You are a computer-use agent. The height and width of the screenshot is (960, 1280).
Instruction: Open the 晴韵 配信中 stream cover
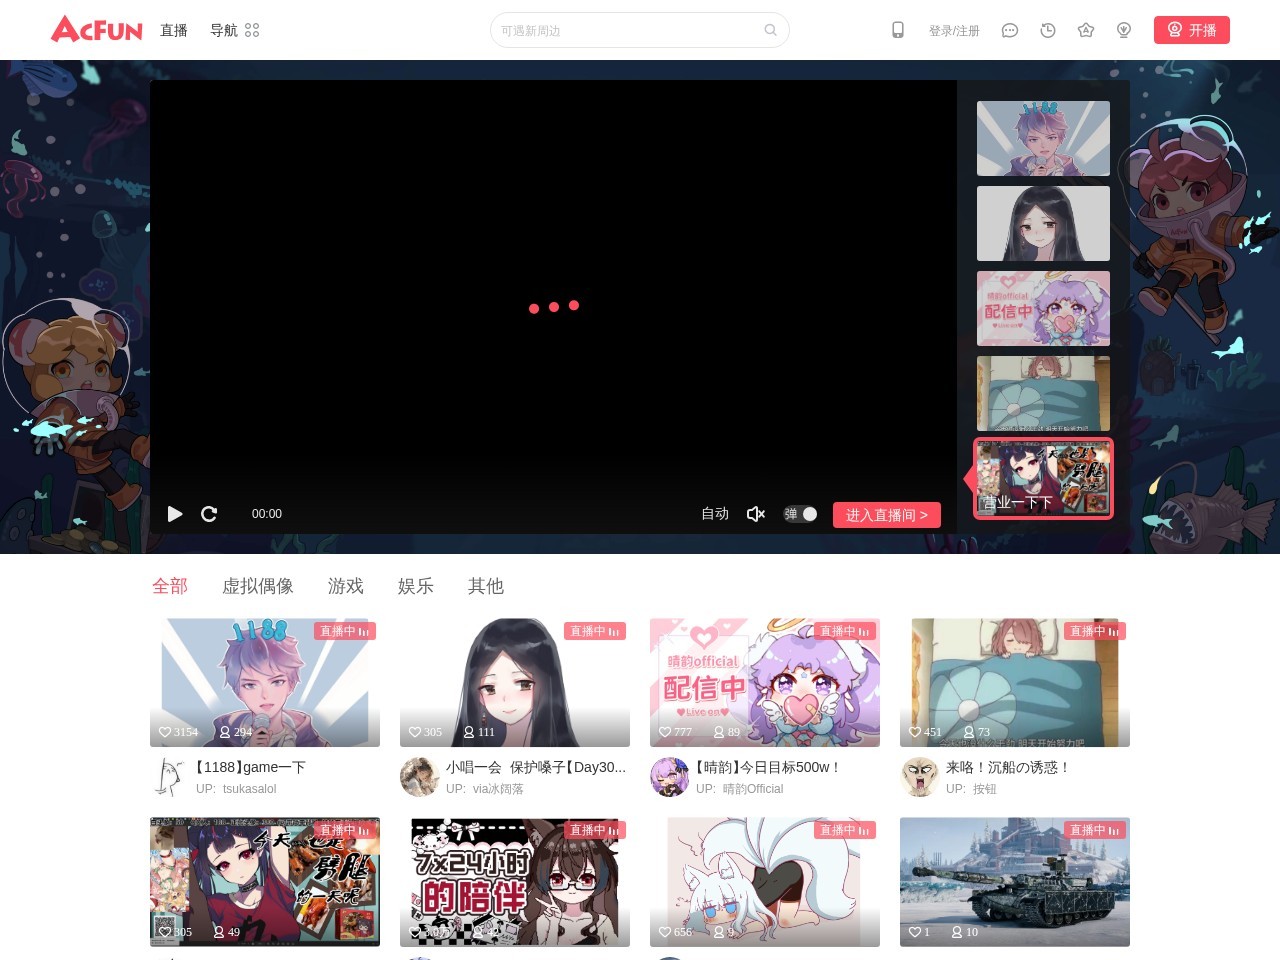765,682
